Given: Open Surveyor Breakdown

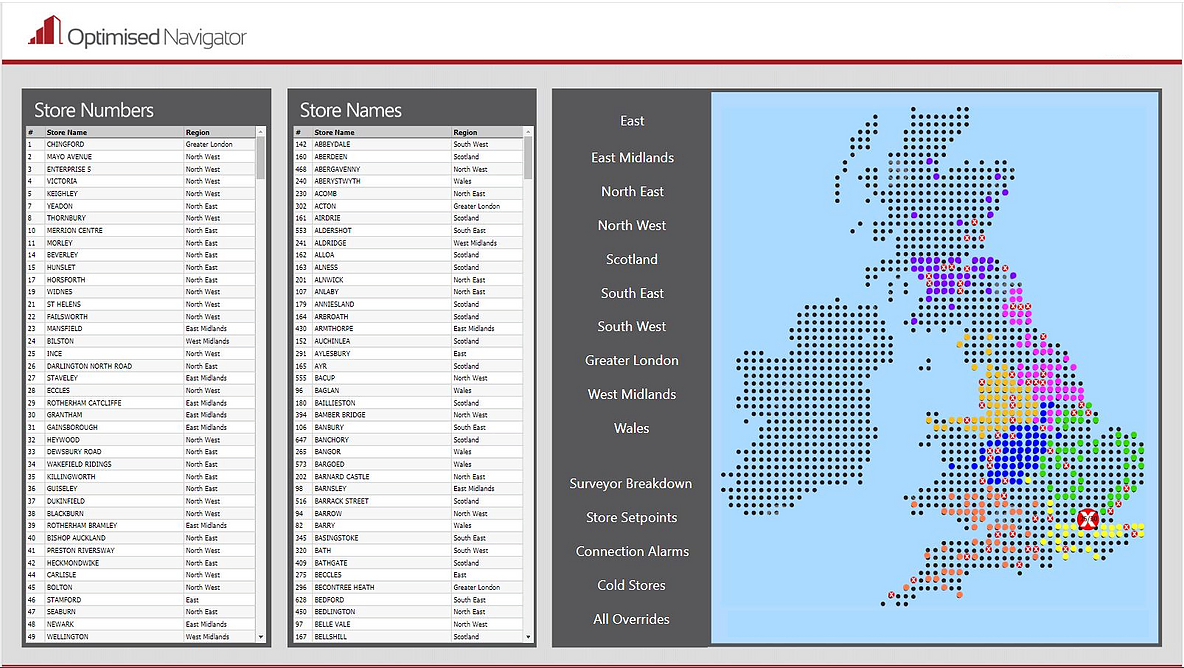Looking at the screenshot, I should tap(631, 483).
